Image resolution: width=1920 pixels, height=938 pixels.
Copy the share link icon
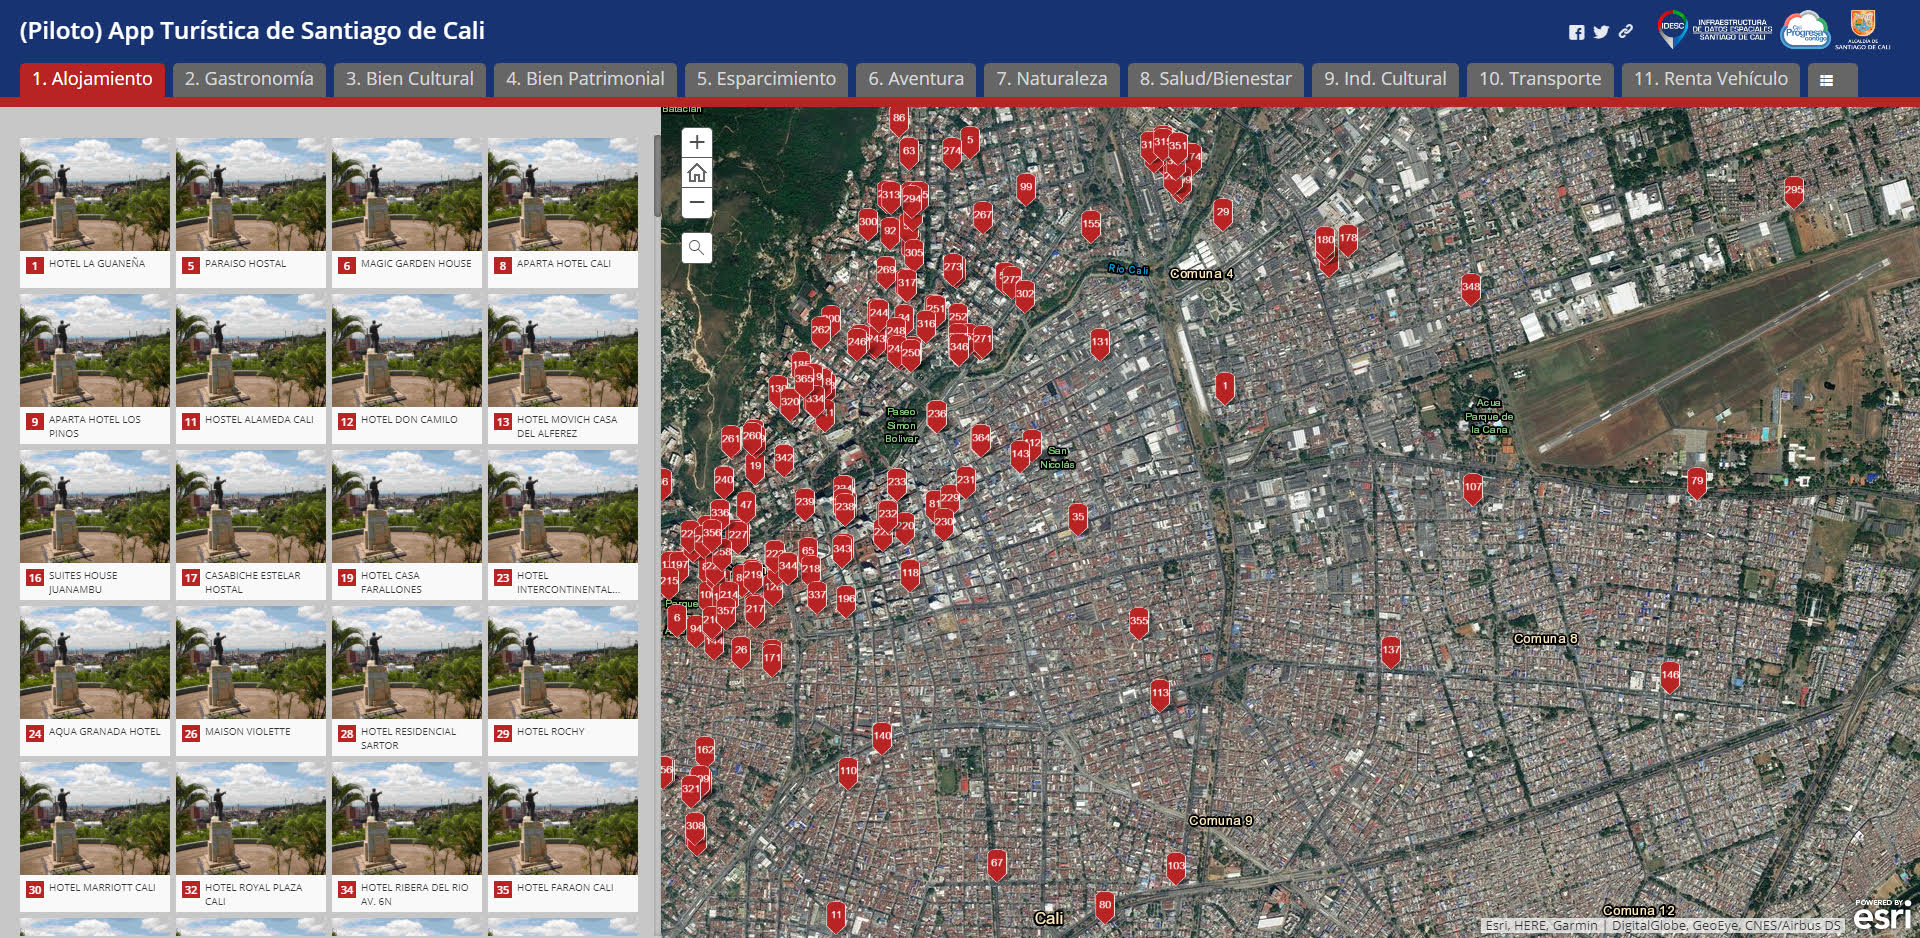(1626, 32)
